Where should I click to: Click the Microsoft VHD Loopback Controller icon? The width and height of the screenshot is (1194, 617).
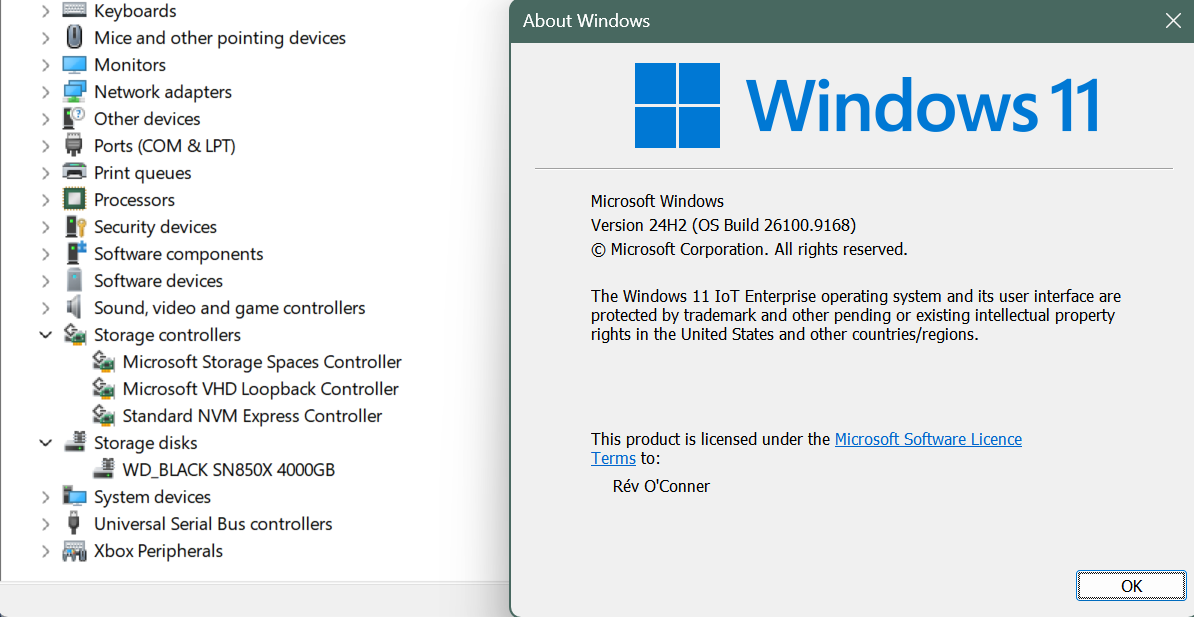(x=103, y=389)
